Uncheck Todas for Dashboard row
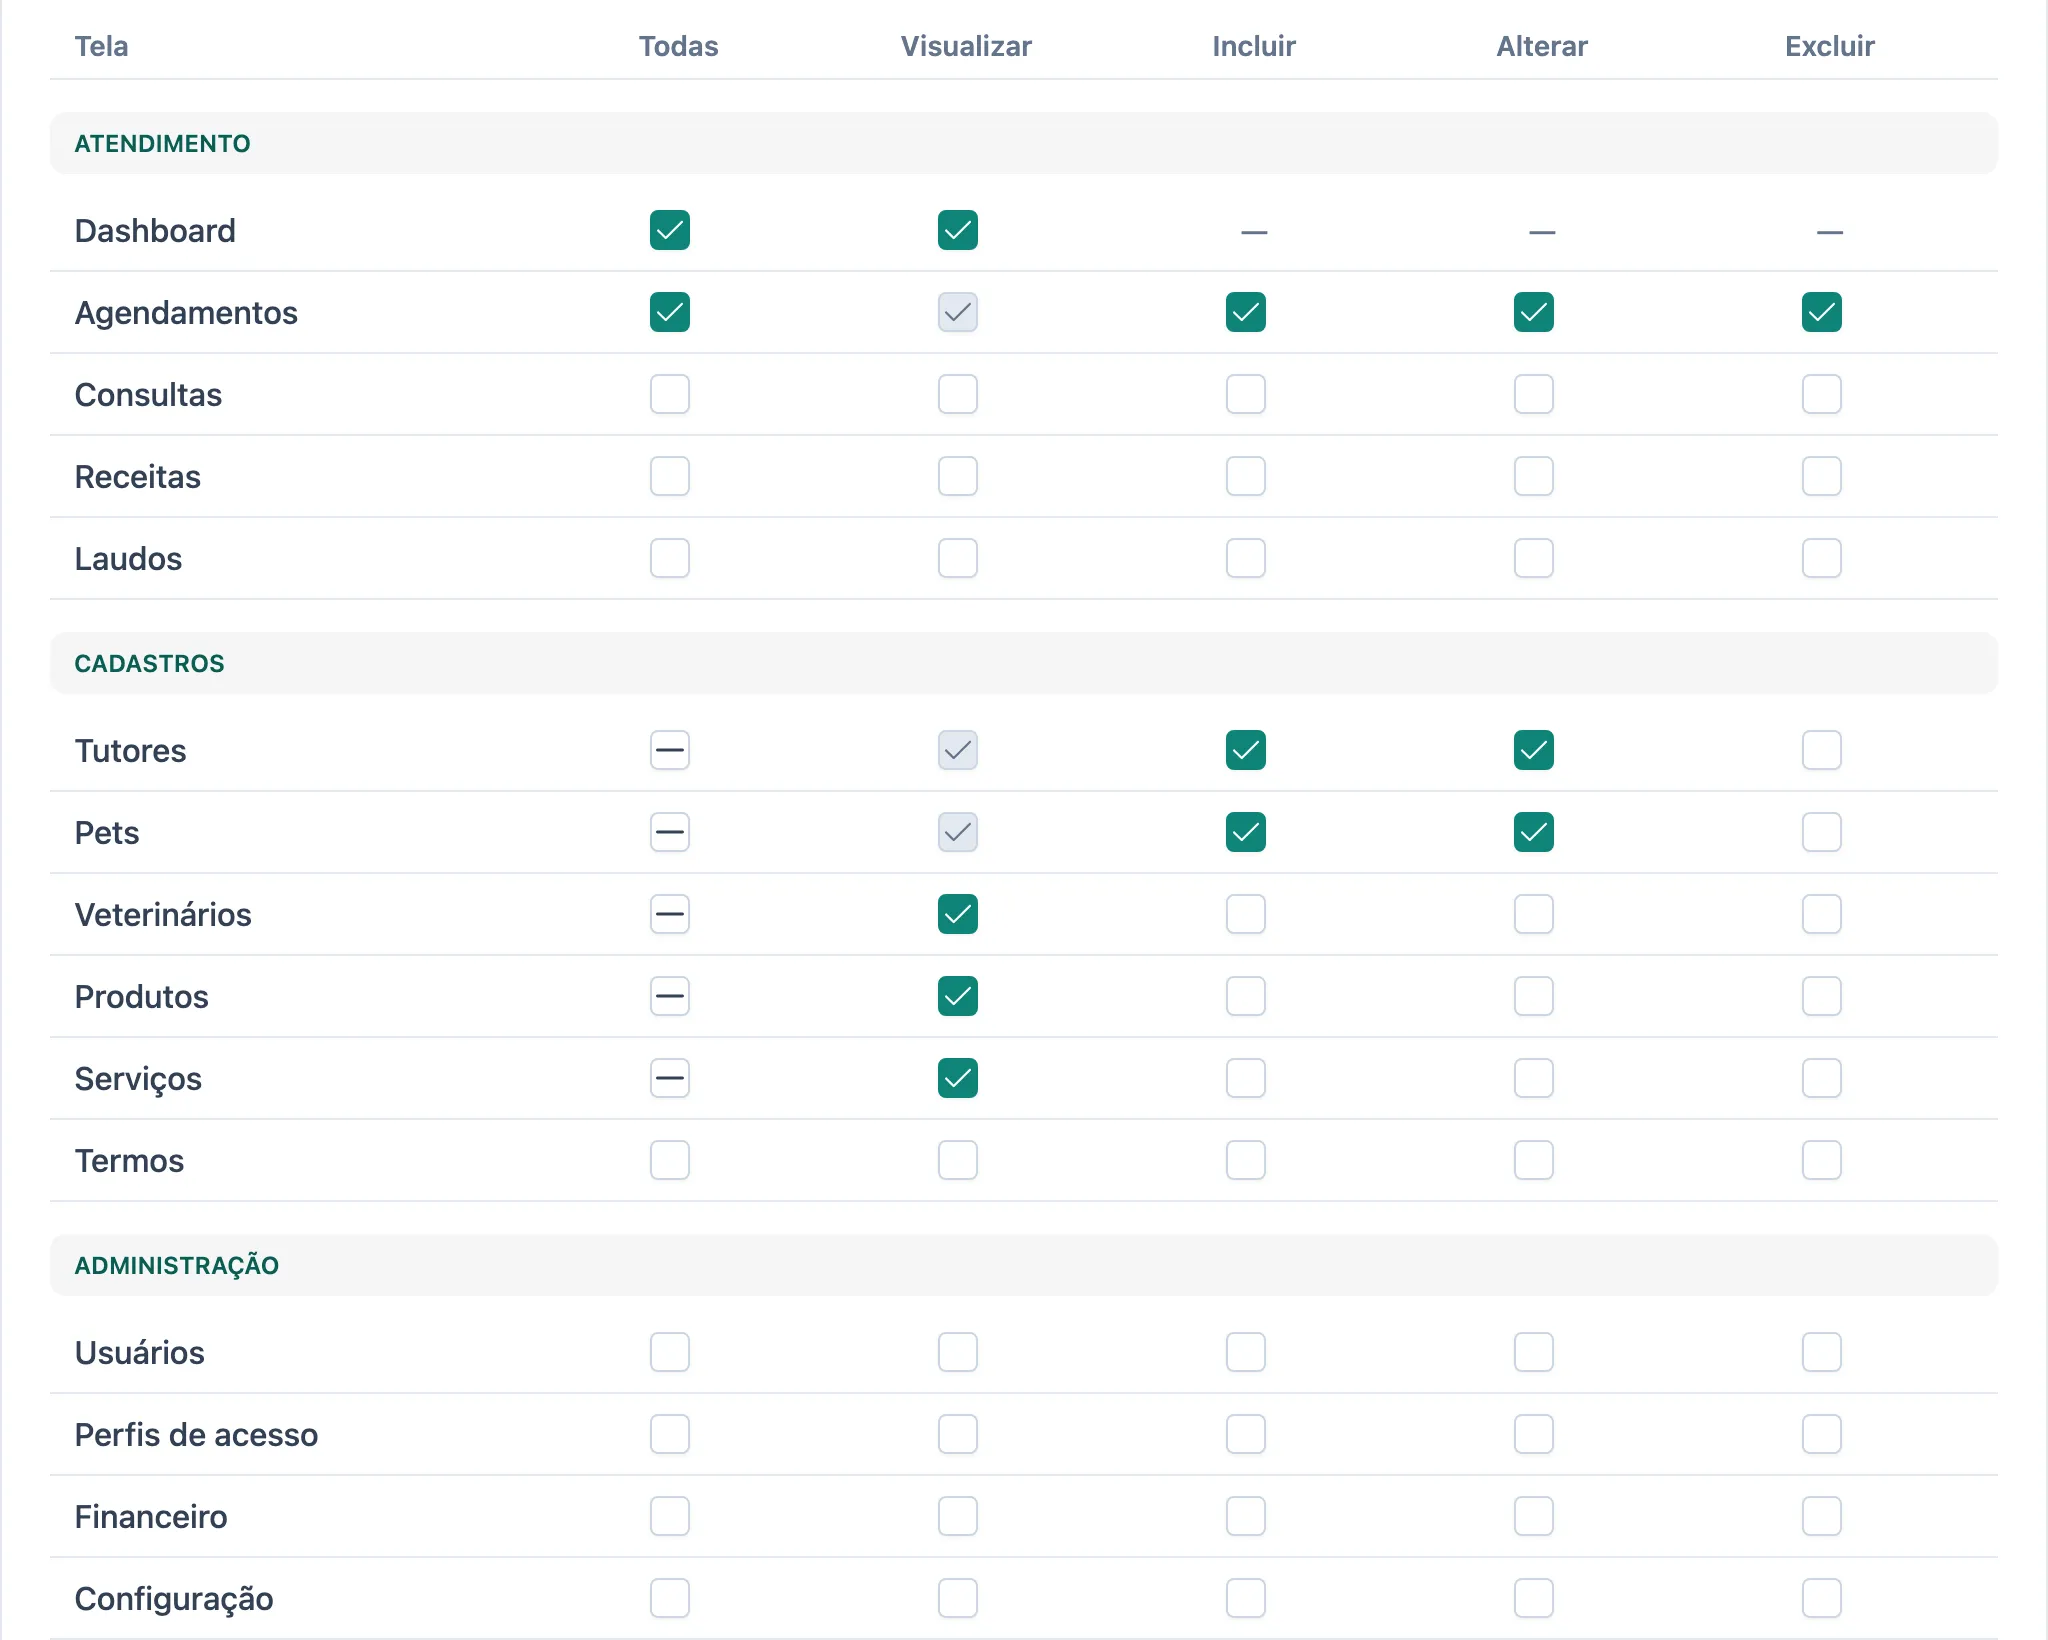Screen dimensions: 2048x1640 tap(670, 230)
